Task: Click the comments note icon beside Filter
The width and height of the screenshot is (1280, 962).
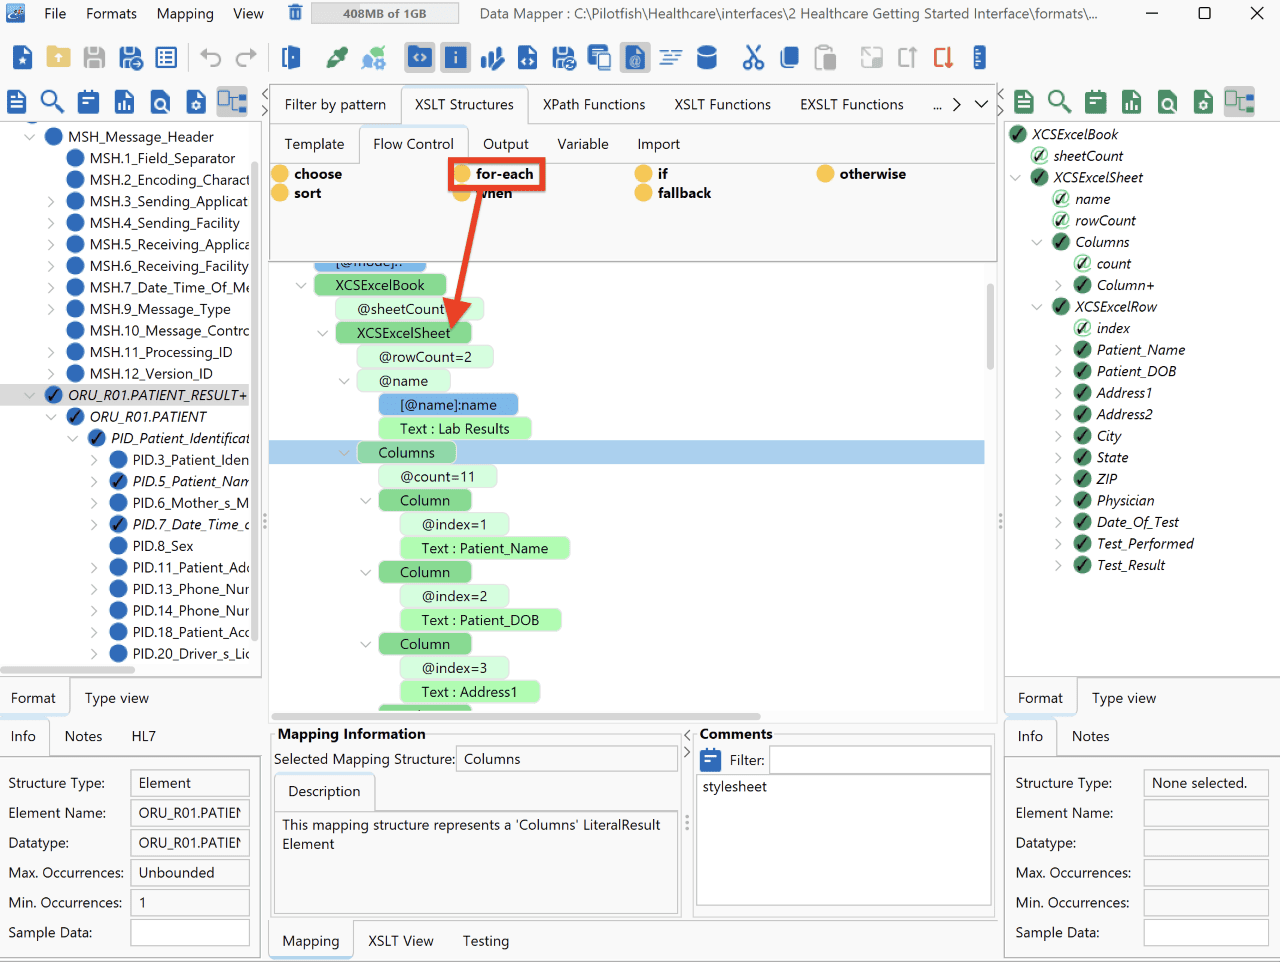Action: (711, 760)
